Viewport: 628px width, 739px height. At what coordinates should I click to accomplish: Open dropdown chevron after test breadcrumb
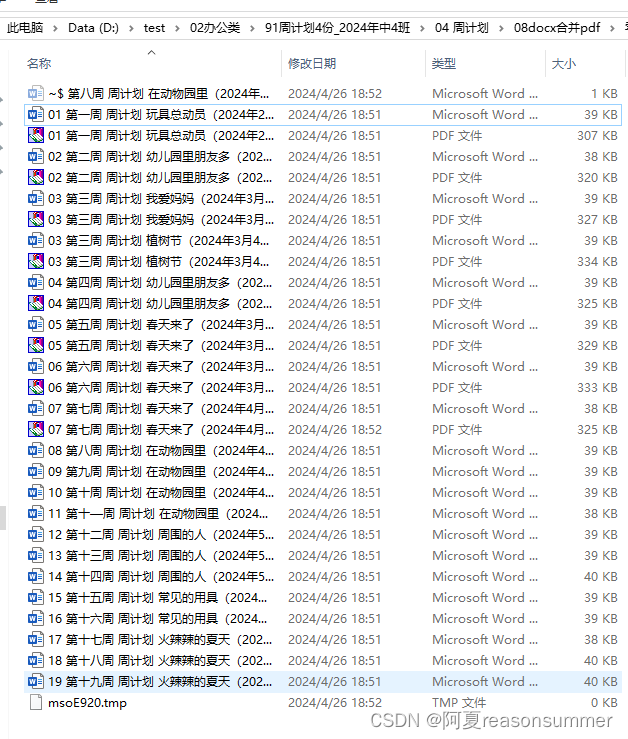(x=178, y=28)
